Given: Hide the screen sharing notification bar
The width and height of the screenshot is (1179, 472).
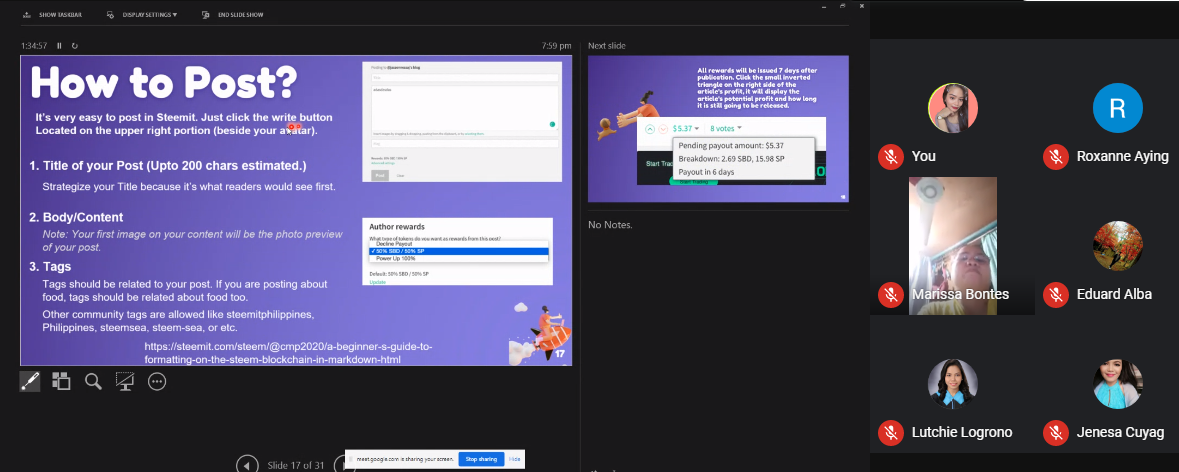Looking at the screenshot, I should [x=514, y=458].
